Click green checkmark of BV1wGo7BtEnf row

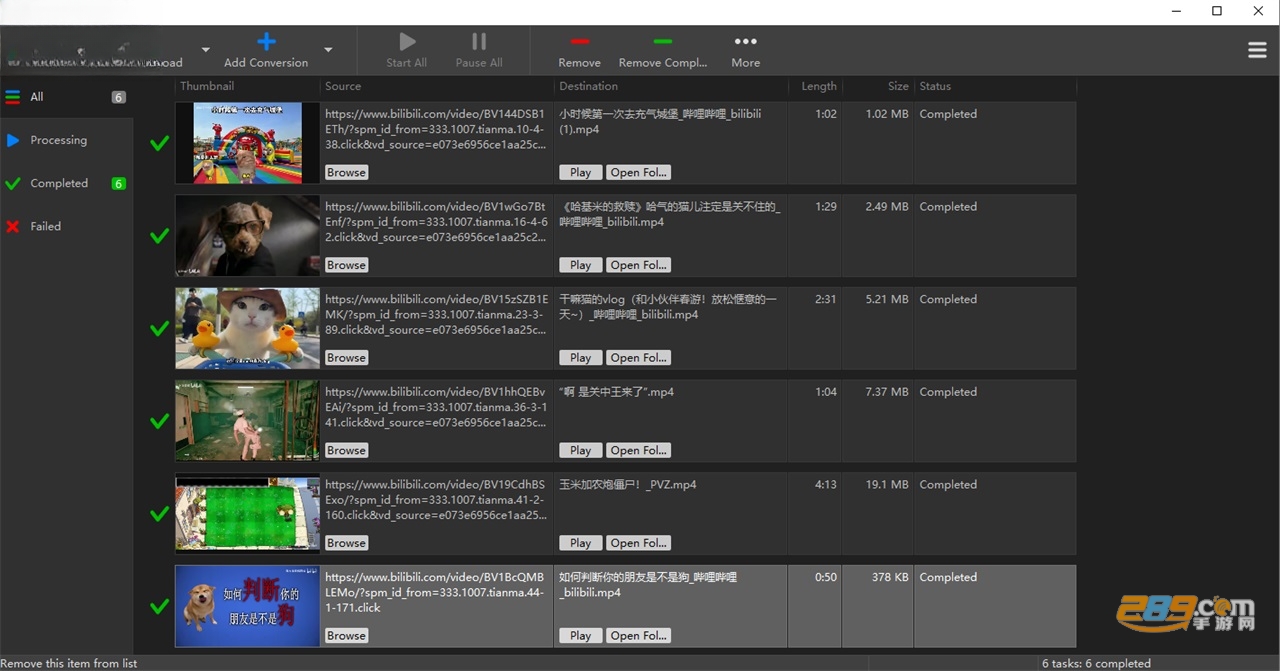tap(159, 236)
